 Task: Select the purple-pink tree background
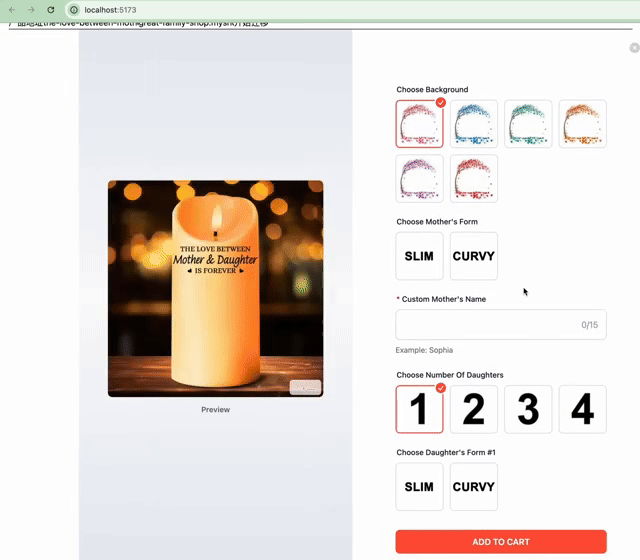pyautogui.click(x=419, y=178)
